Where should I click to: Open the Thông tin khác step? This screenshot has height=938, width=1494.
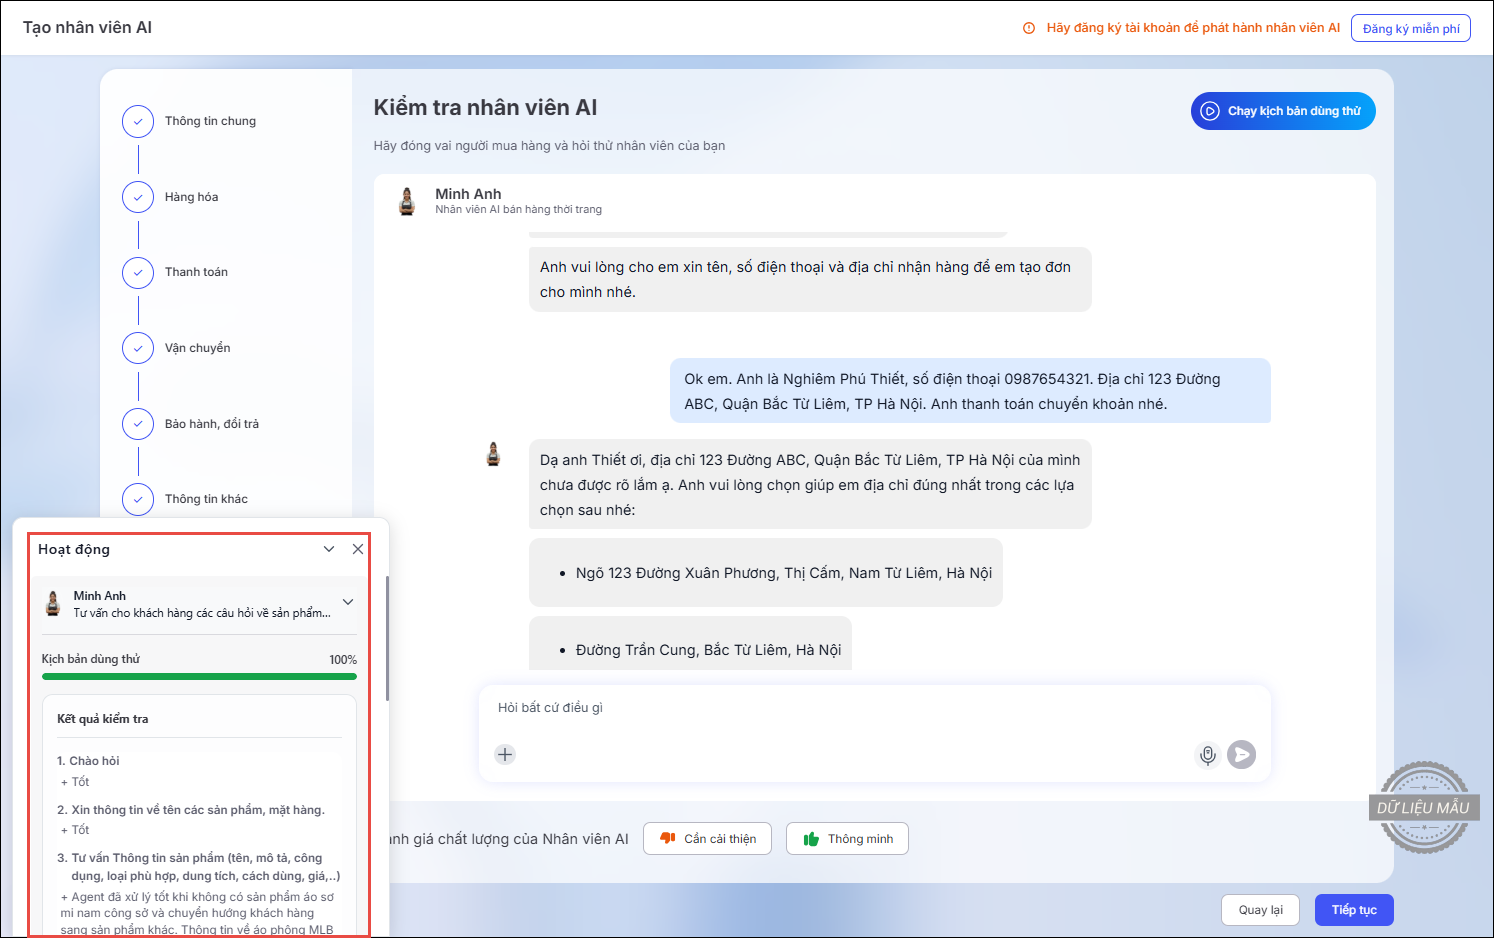click(206, 499)
